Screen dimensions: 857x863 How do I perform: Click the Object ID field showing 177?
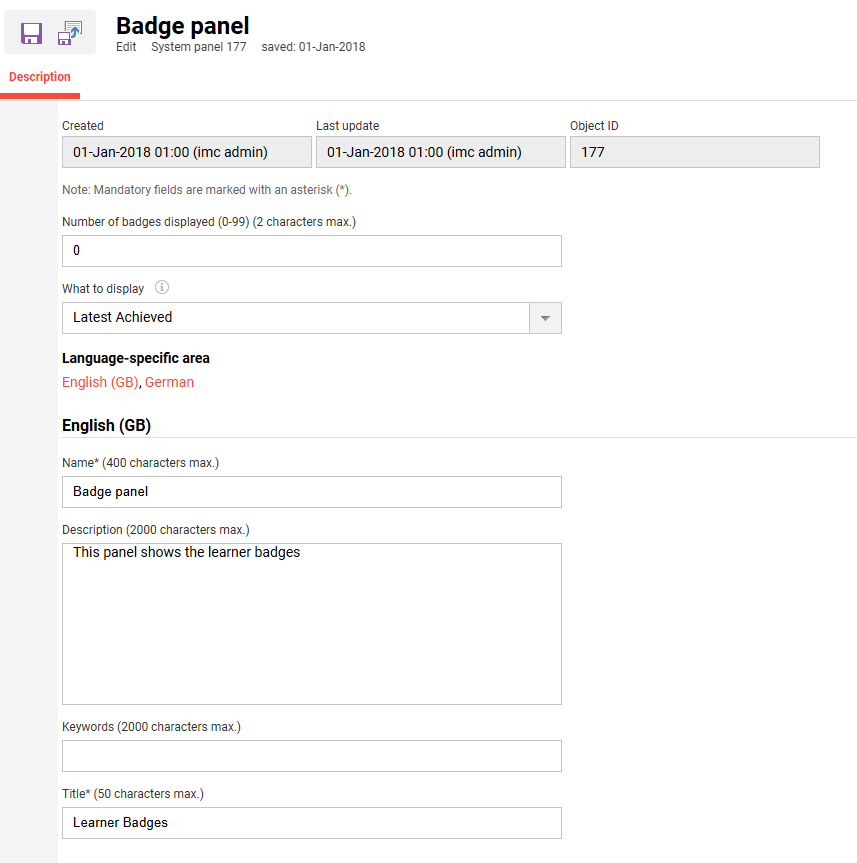694,152
